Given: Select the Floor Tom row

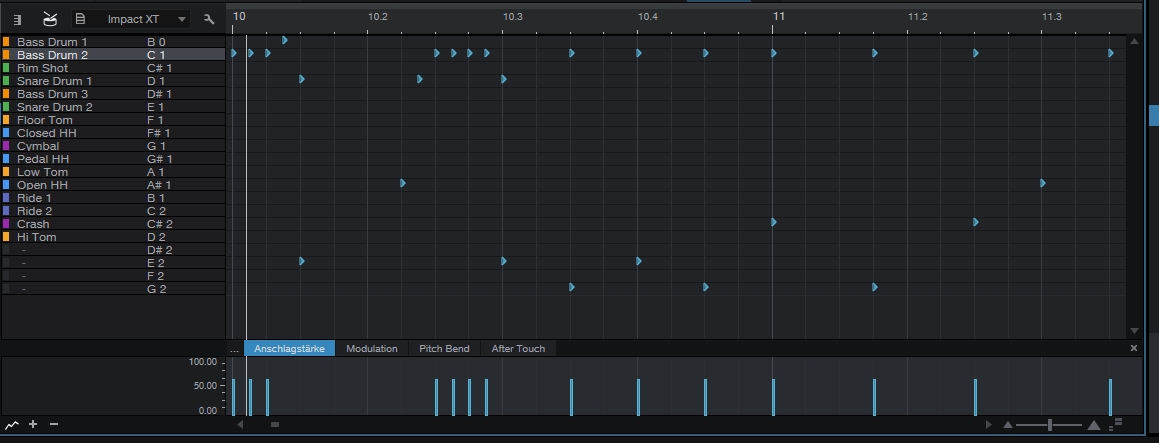Looking at the screenshot, I should click(x=113, y=120).
